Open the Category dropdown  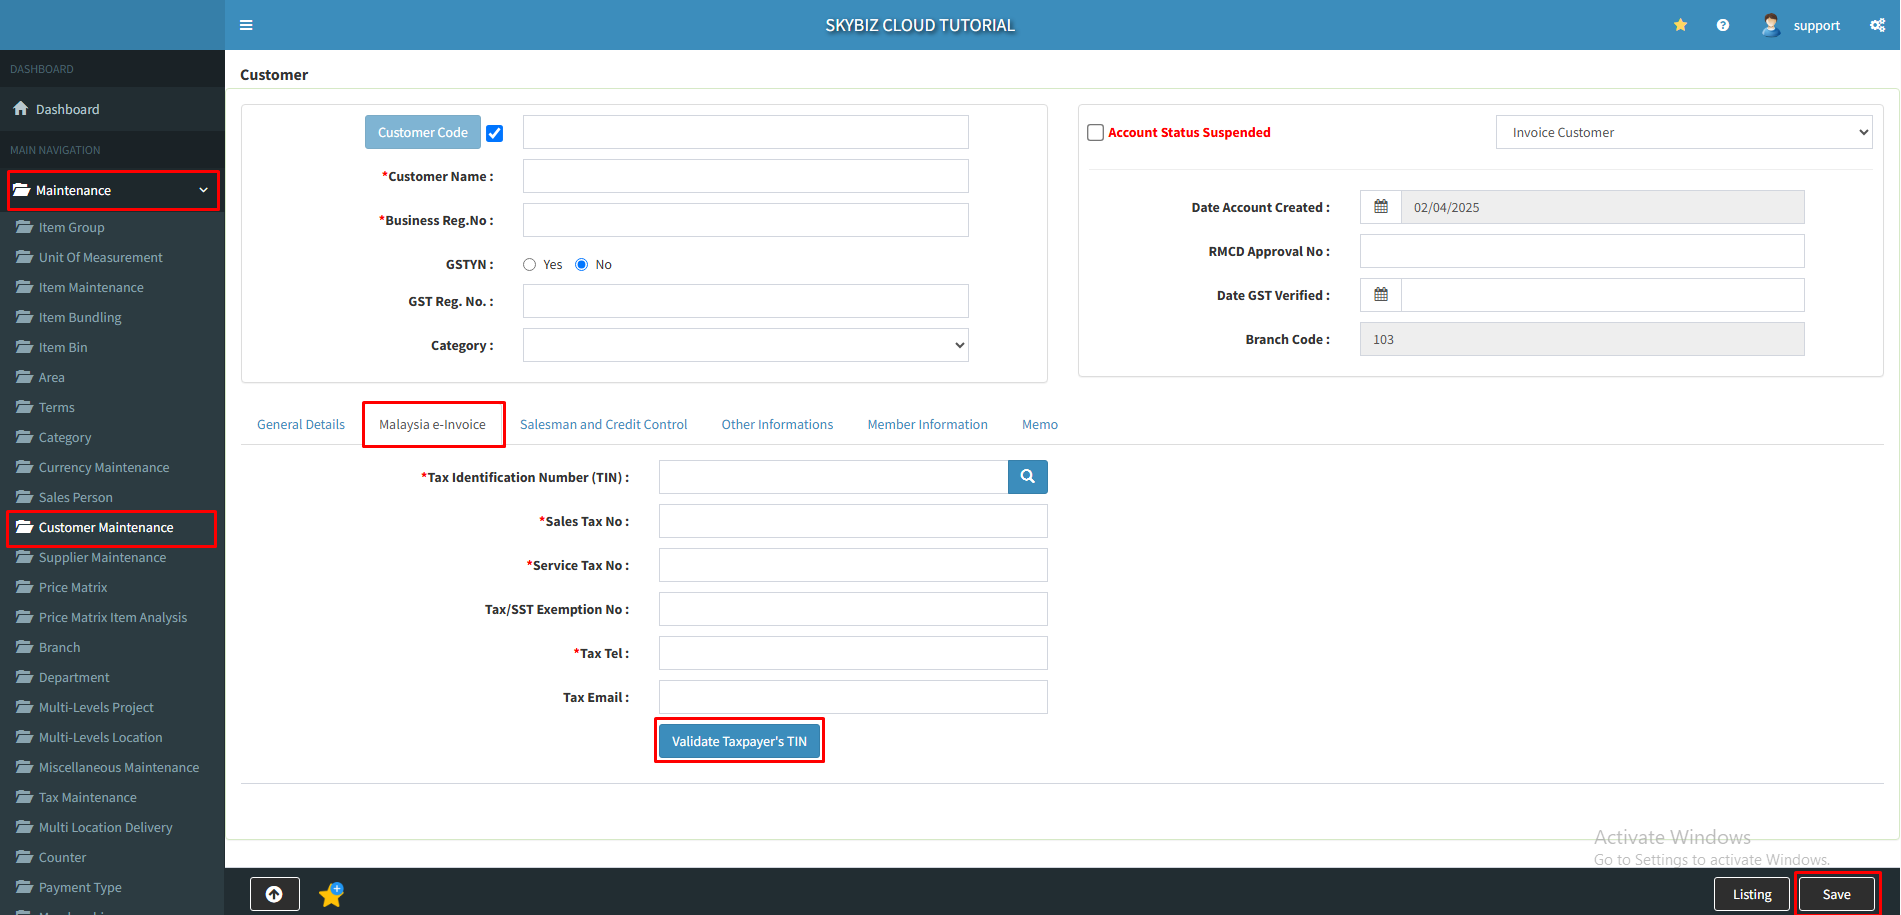pos(745,345)
